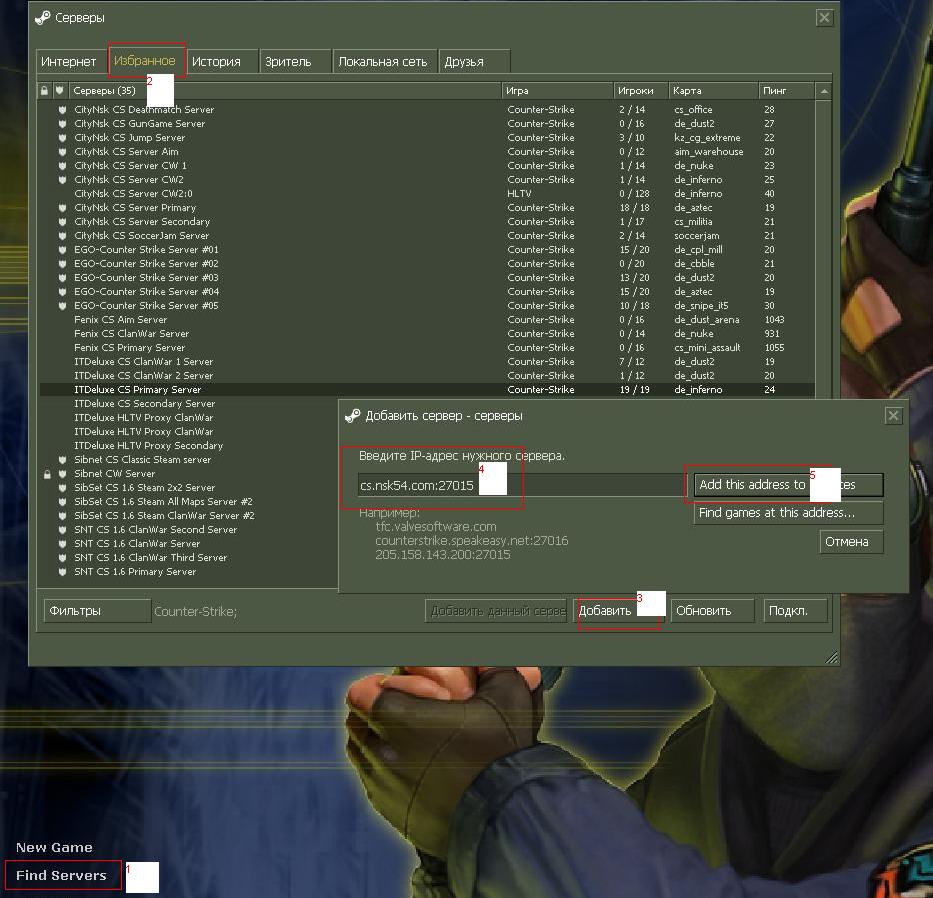
Task: Close the Добавить сервер dialog
Action: click(893, 415)
